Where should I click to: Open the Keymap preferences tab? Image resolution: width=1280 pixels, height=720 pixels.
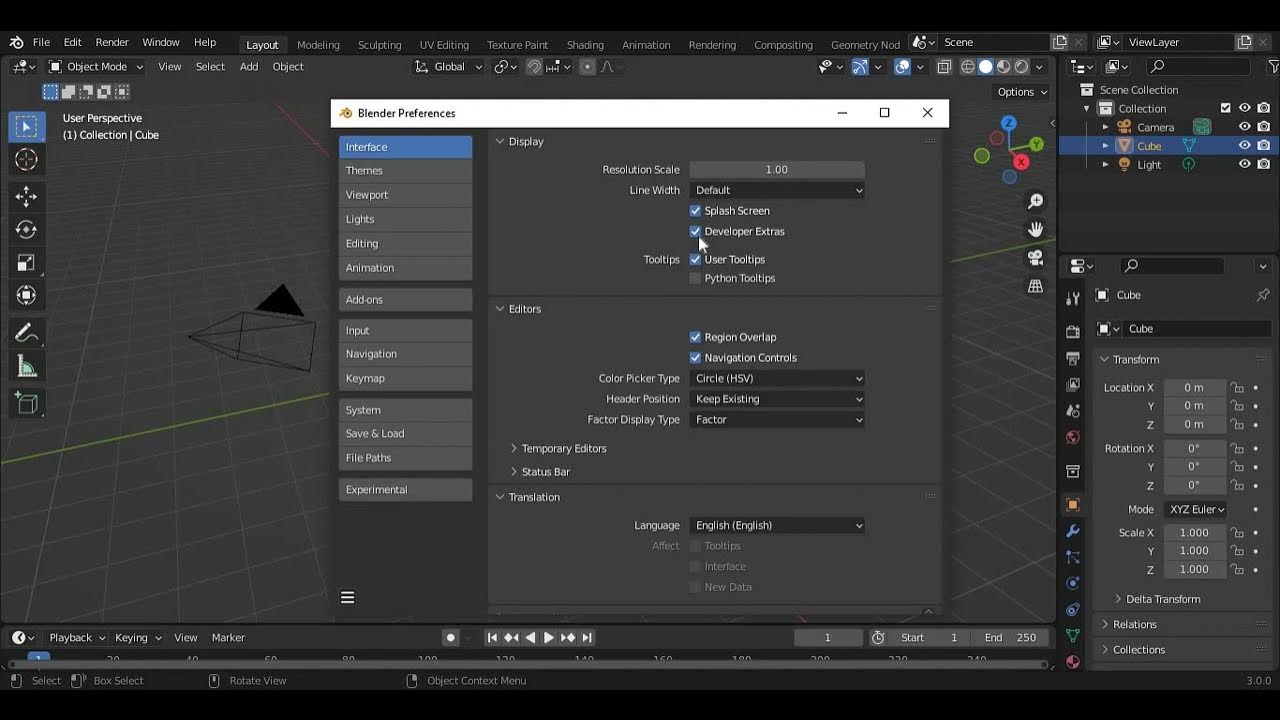tap(405, 378)
